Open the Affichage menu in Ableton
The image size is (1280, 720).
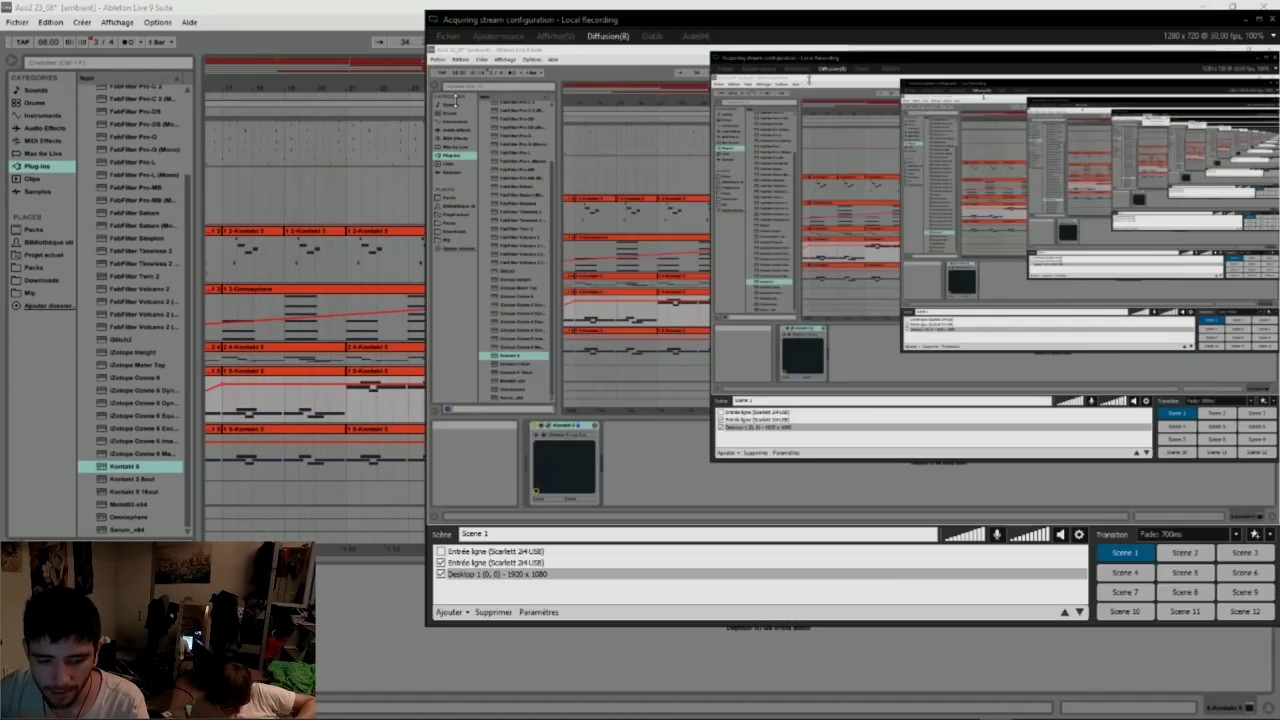click(117, 22)
